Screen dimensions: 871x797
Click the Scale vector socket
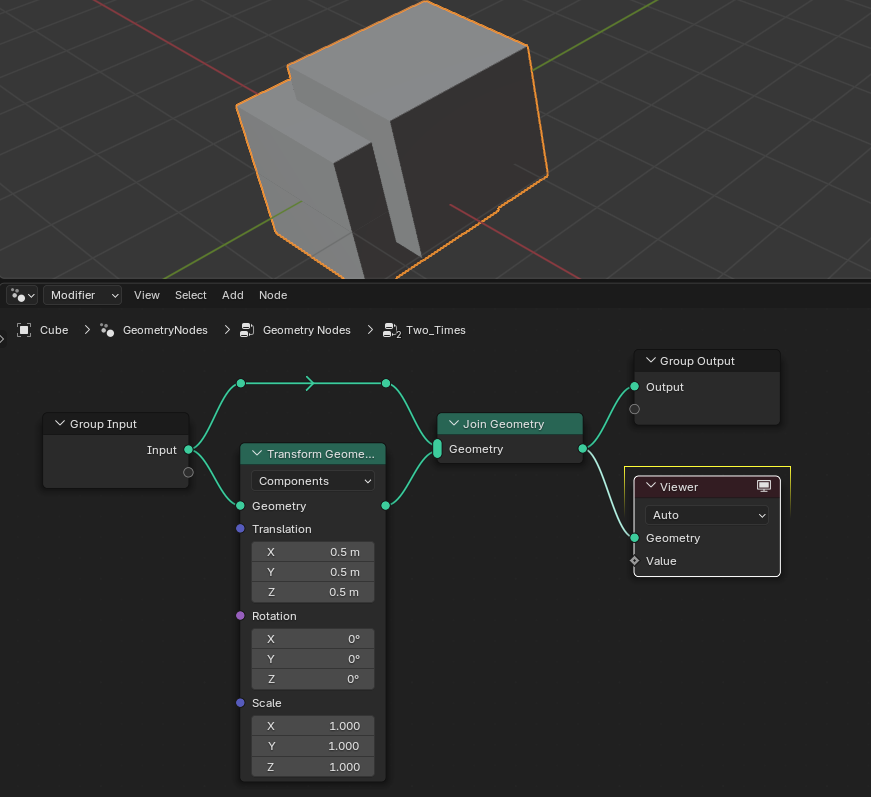click(240, 703)
